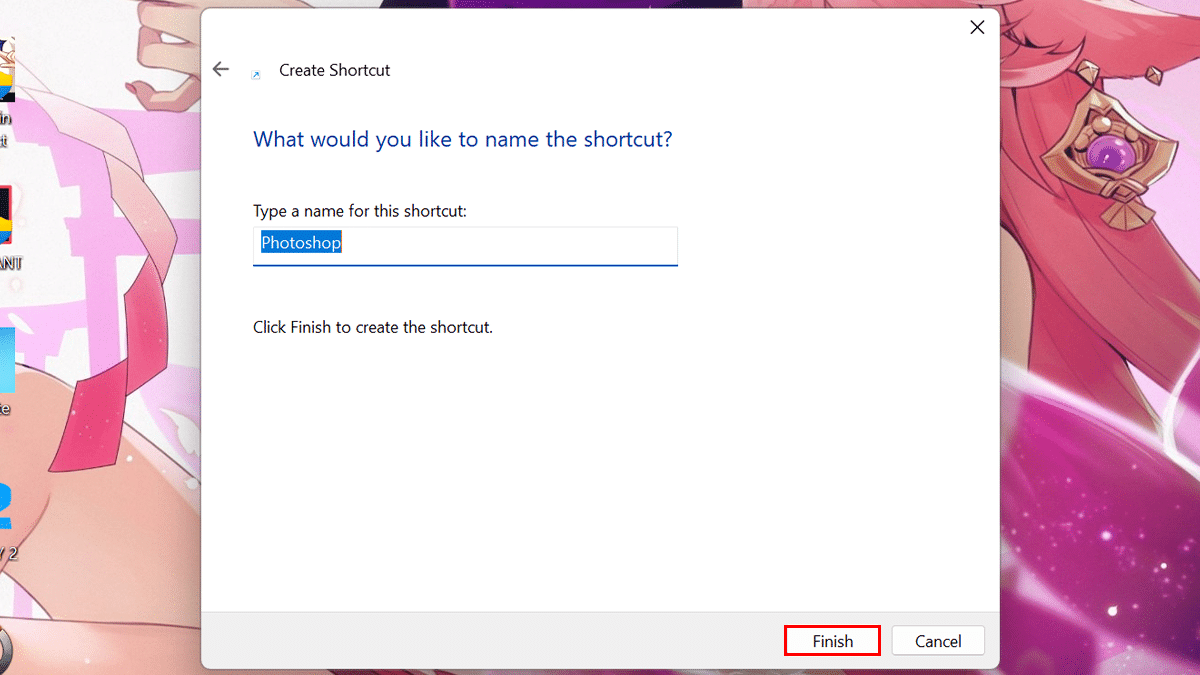Select the light blue desktop icon on left edge
The width and height of the screenshot is (1200, 675).
pos(7,360)
